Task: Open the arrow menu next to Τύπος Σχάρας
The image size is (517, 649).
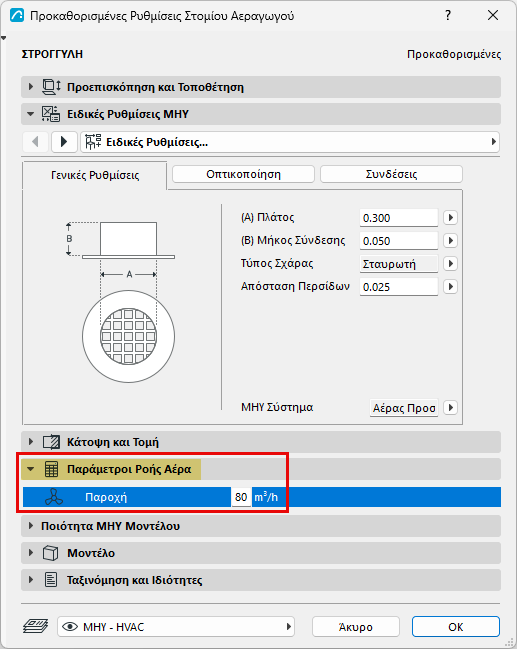Action: pos(450,264)
